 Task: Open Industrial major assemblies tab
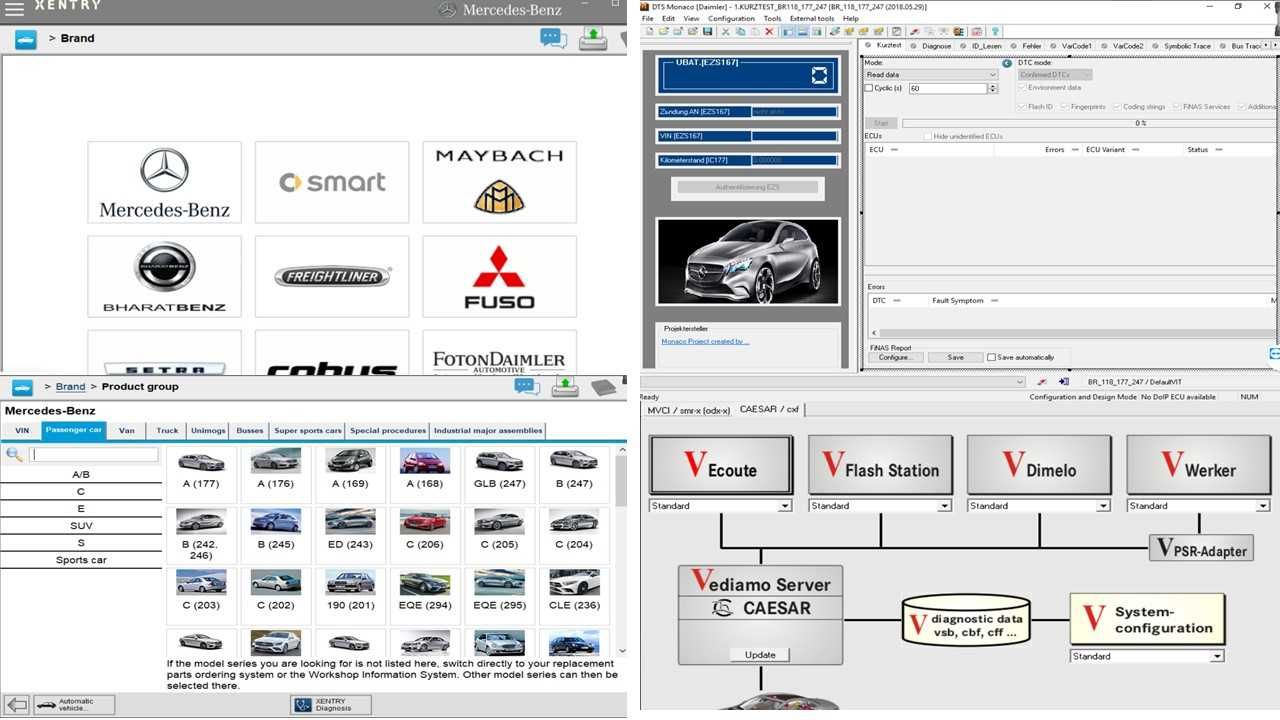coord(489,431)
